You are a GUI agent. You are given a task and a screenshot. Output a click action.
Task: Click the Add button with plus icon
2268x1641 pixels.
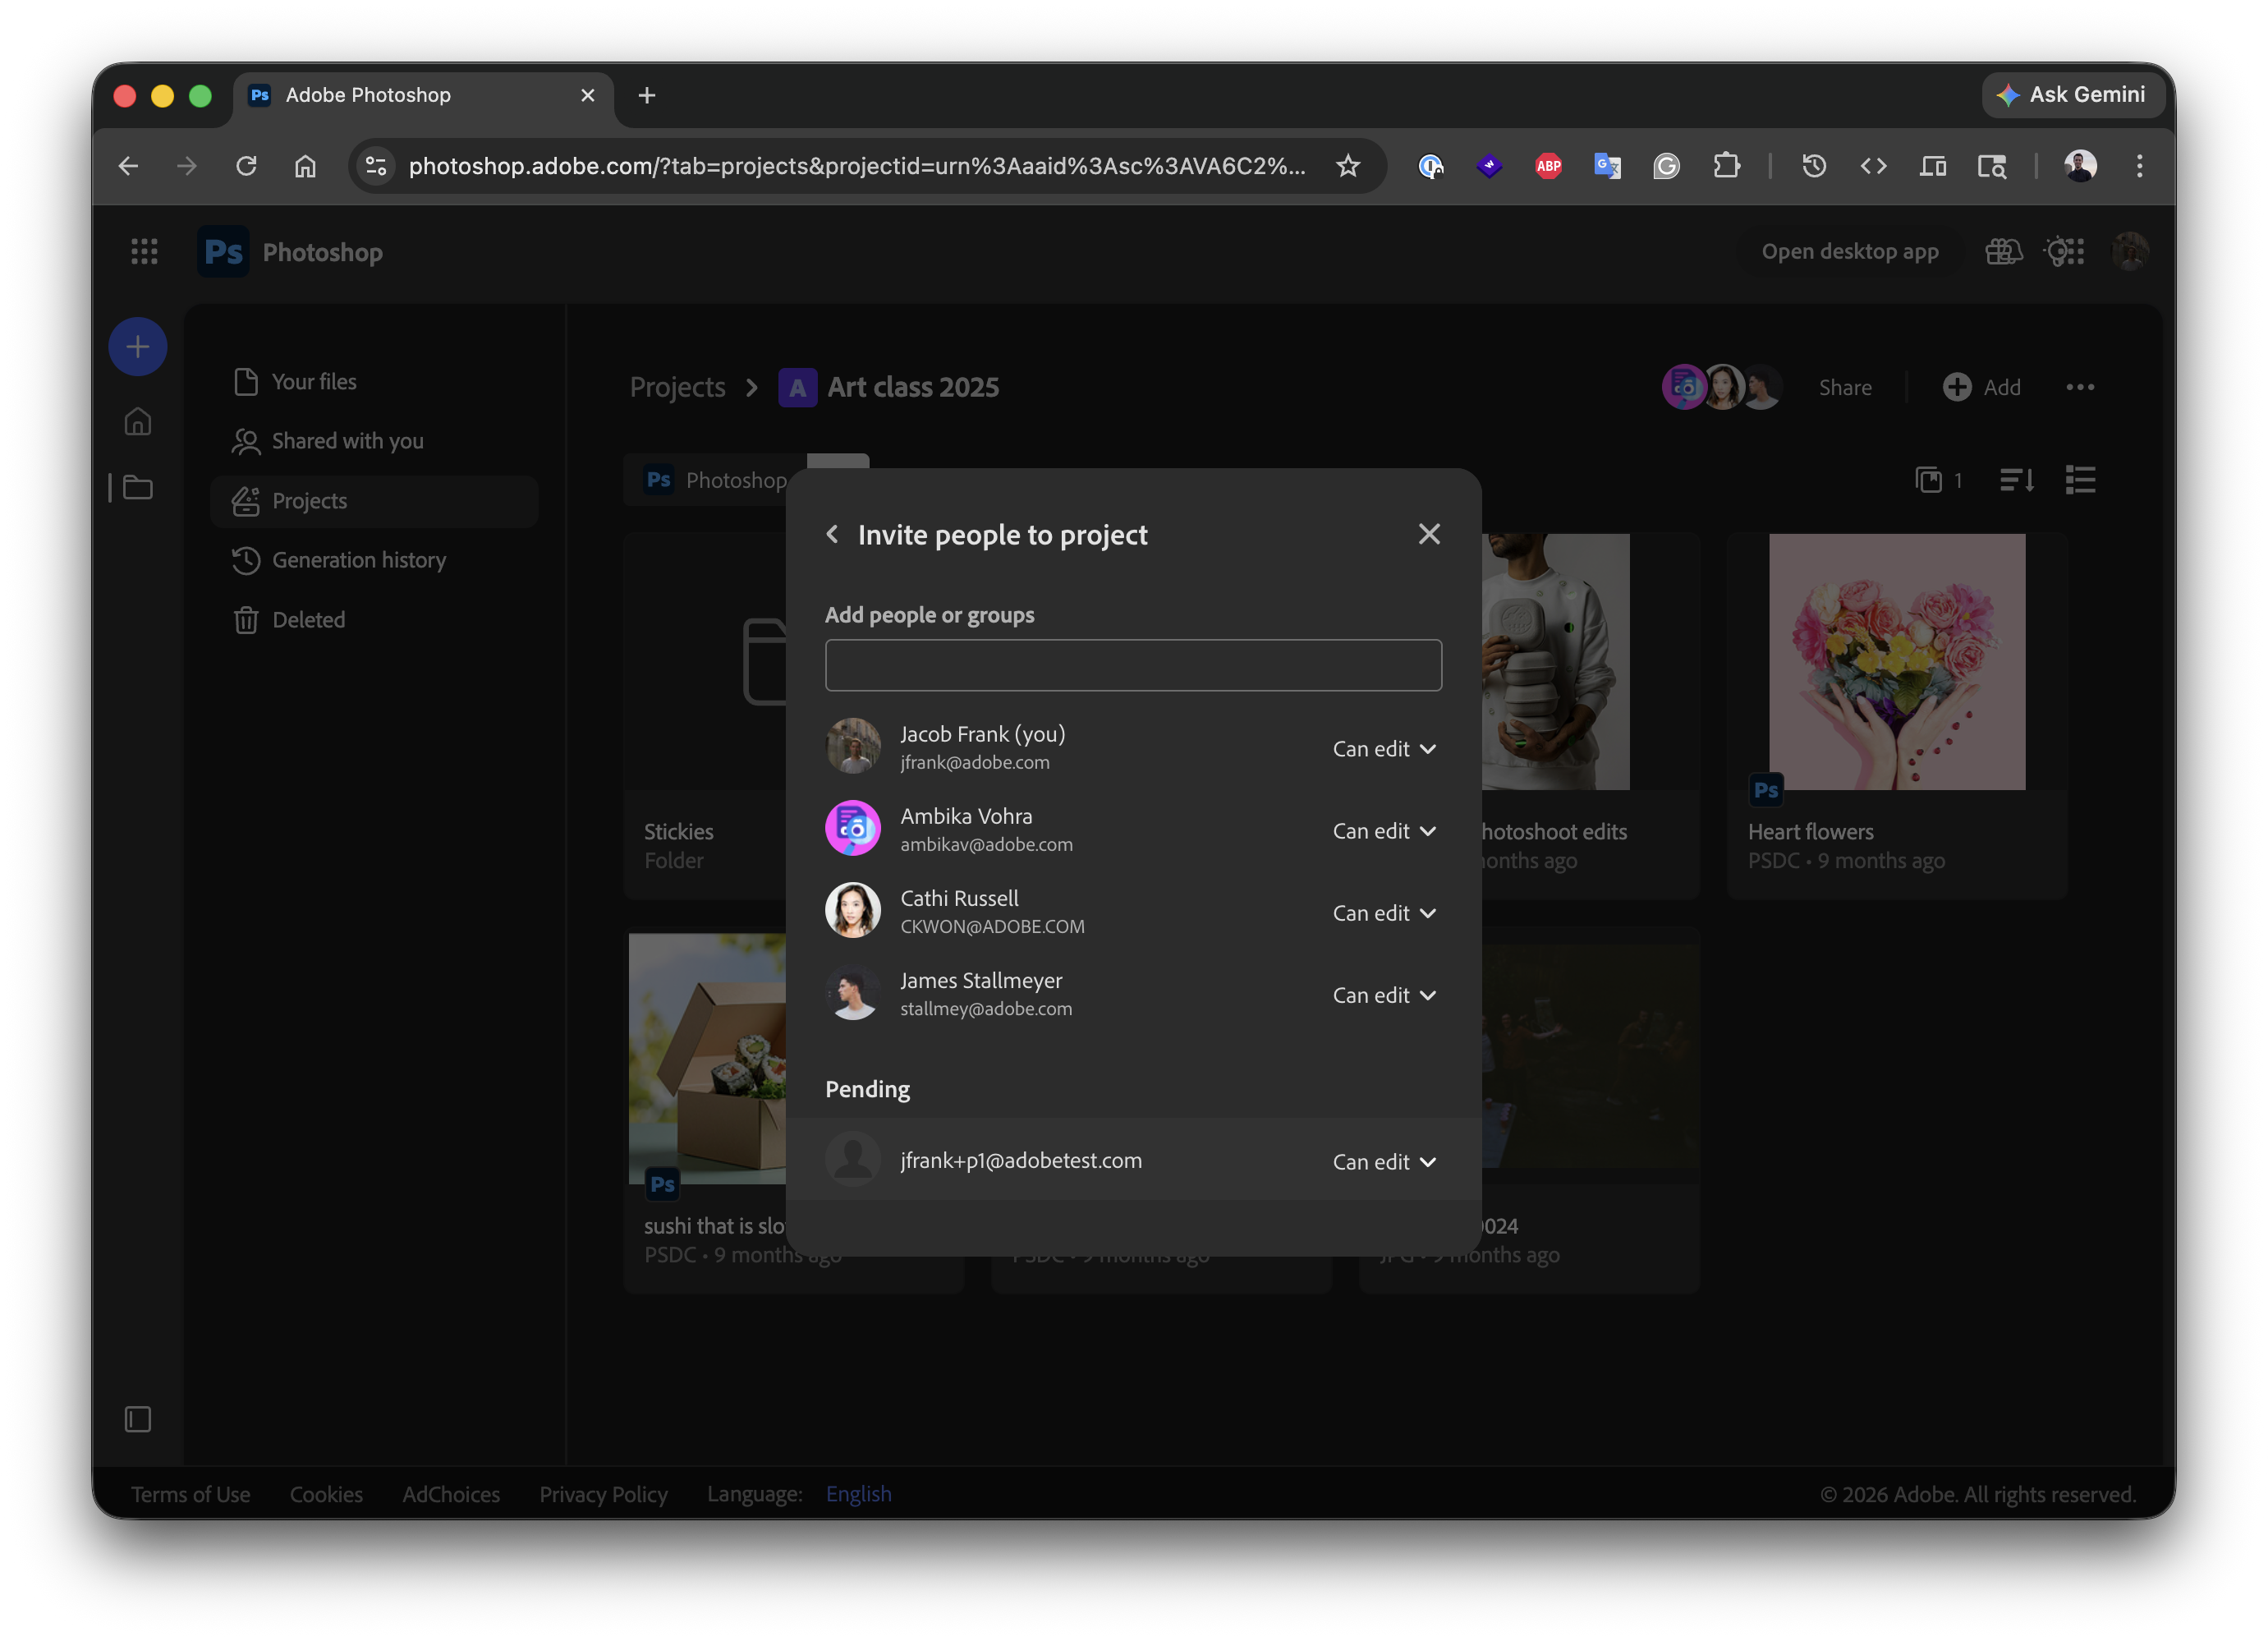point(1982,387)
